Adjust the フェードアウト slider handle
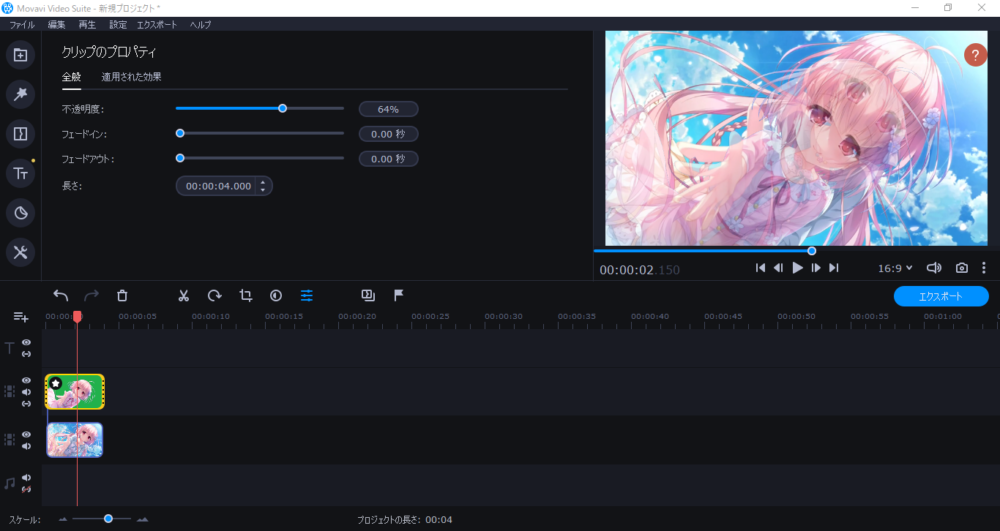1000x531 pixels. [180, 158]
